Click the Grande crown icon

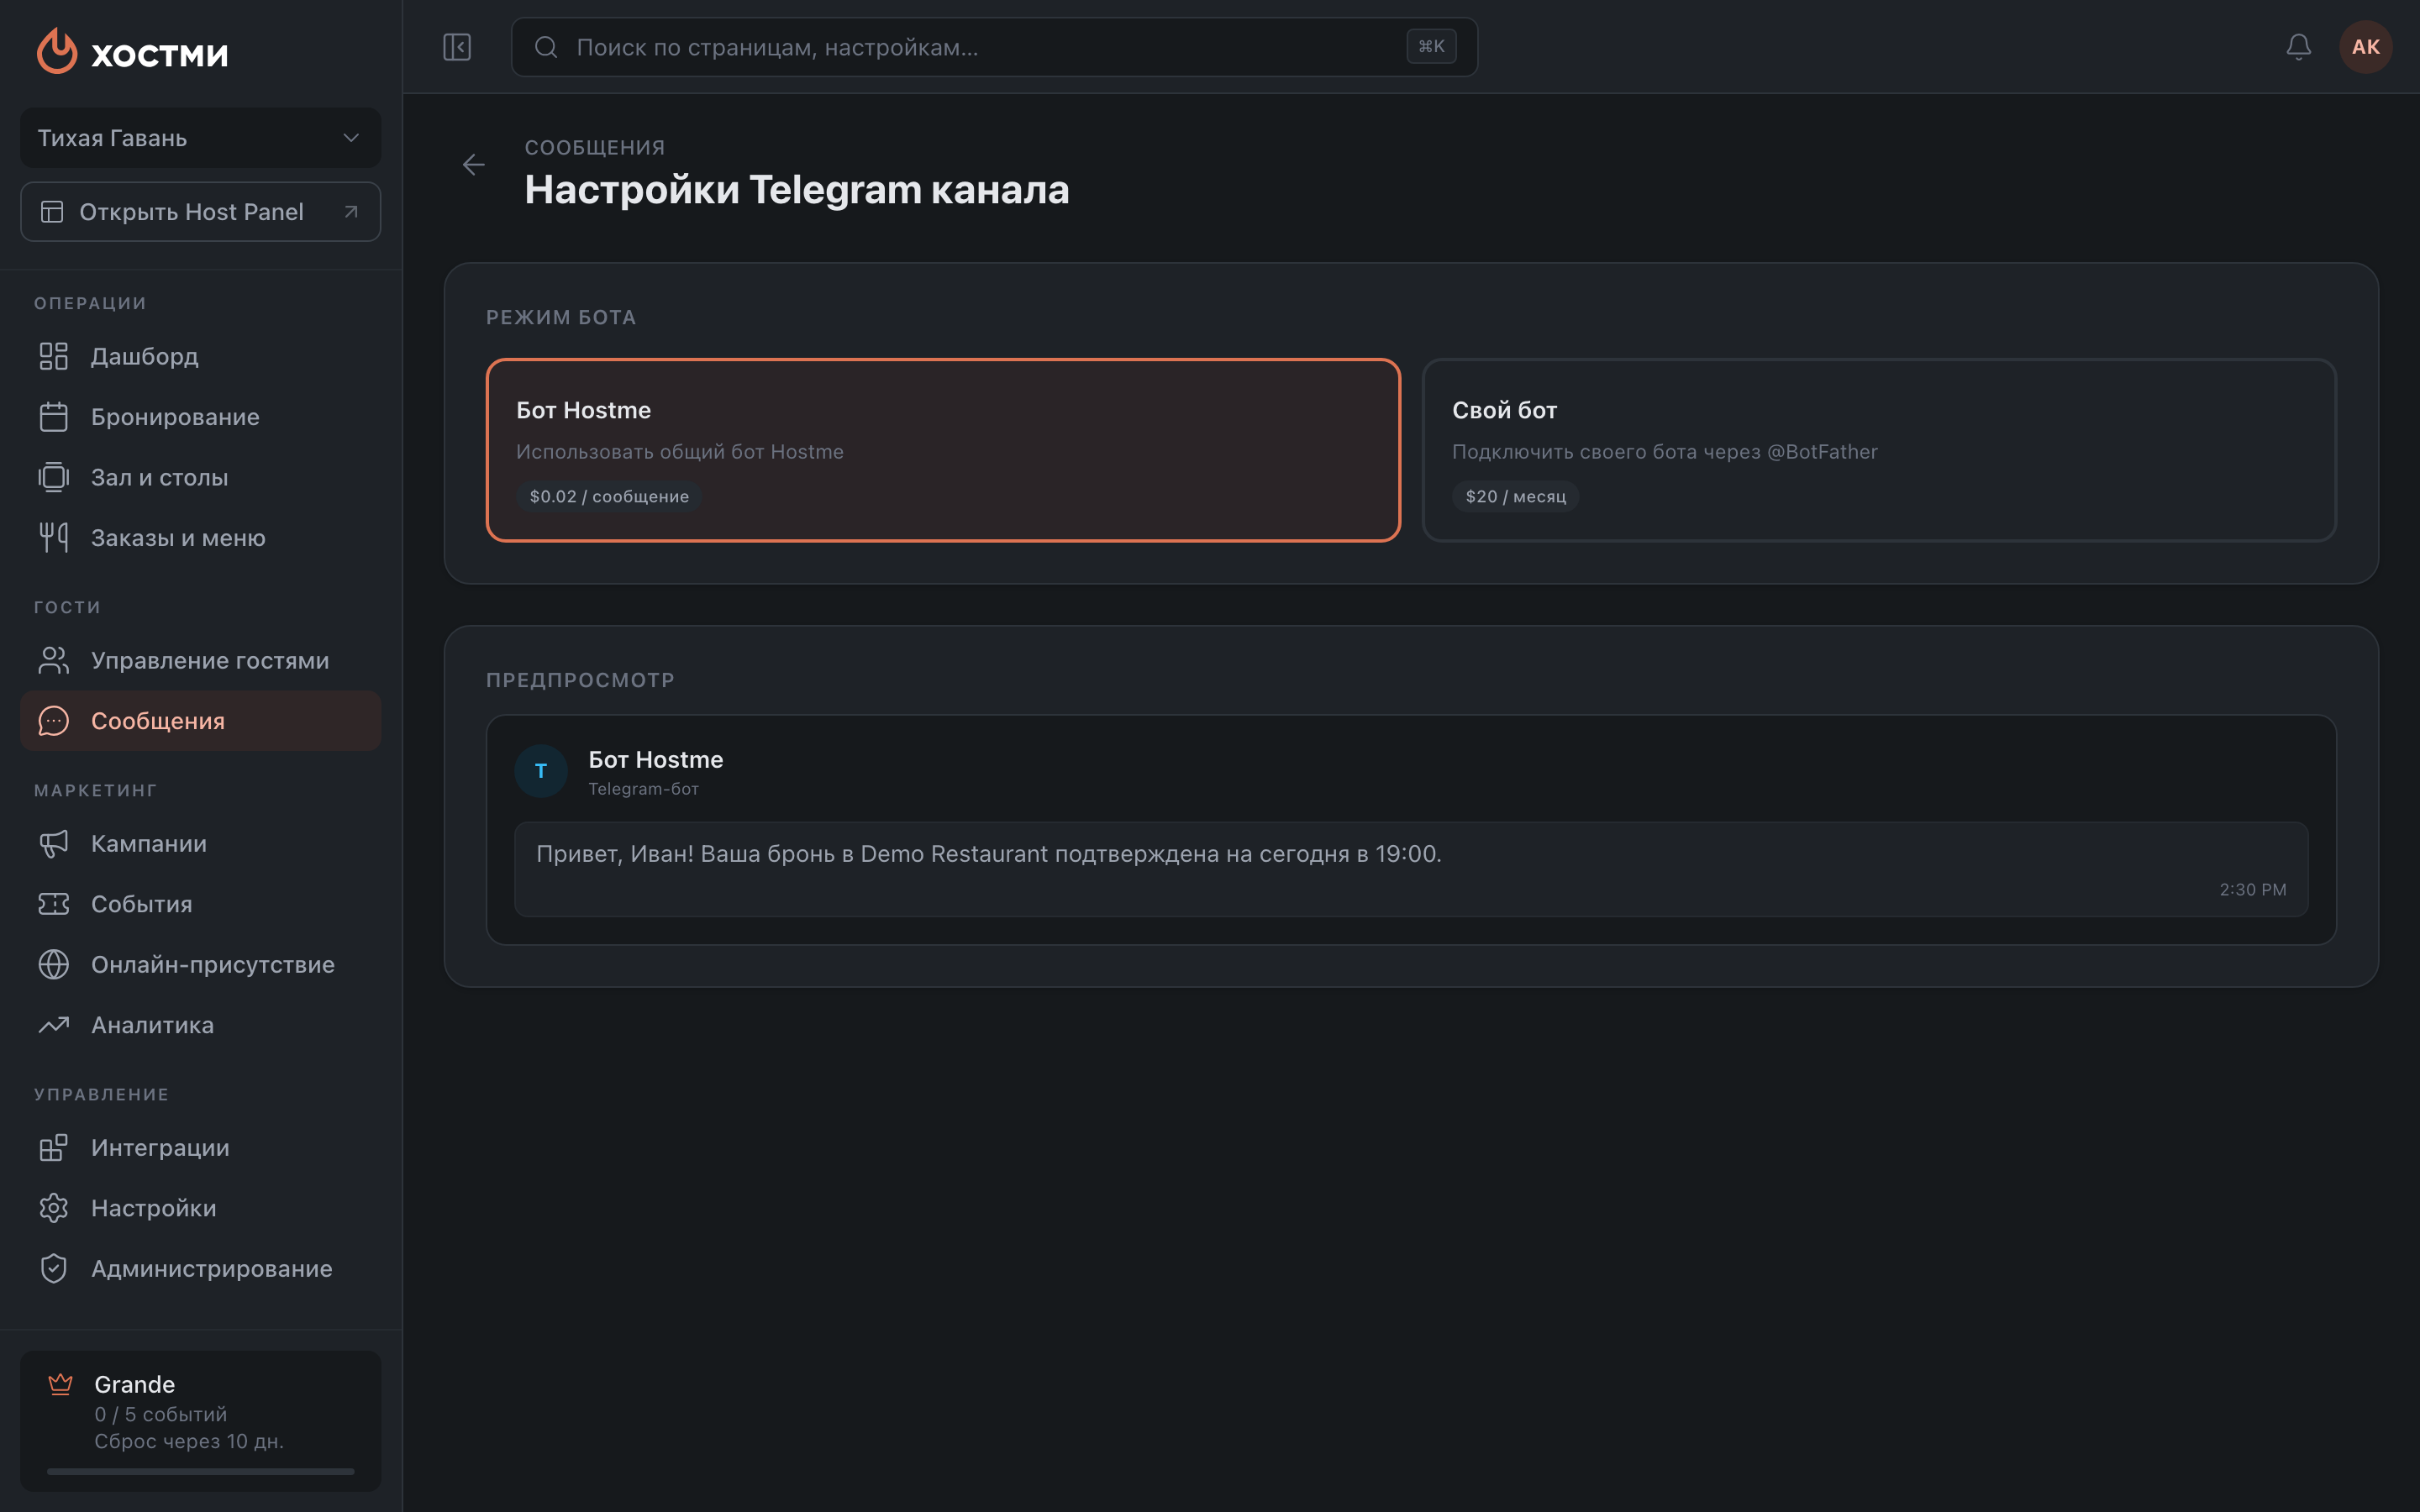click(61, 1384)
